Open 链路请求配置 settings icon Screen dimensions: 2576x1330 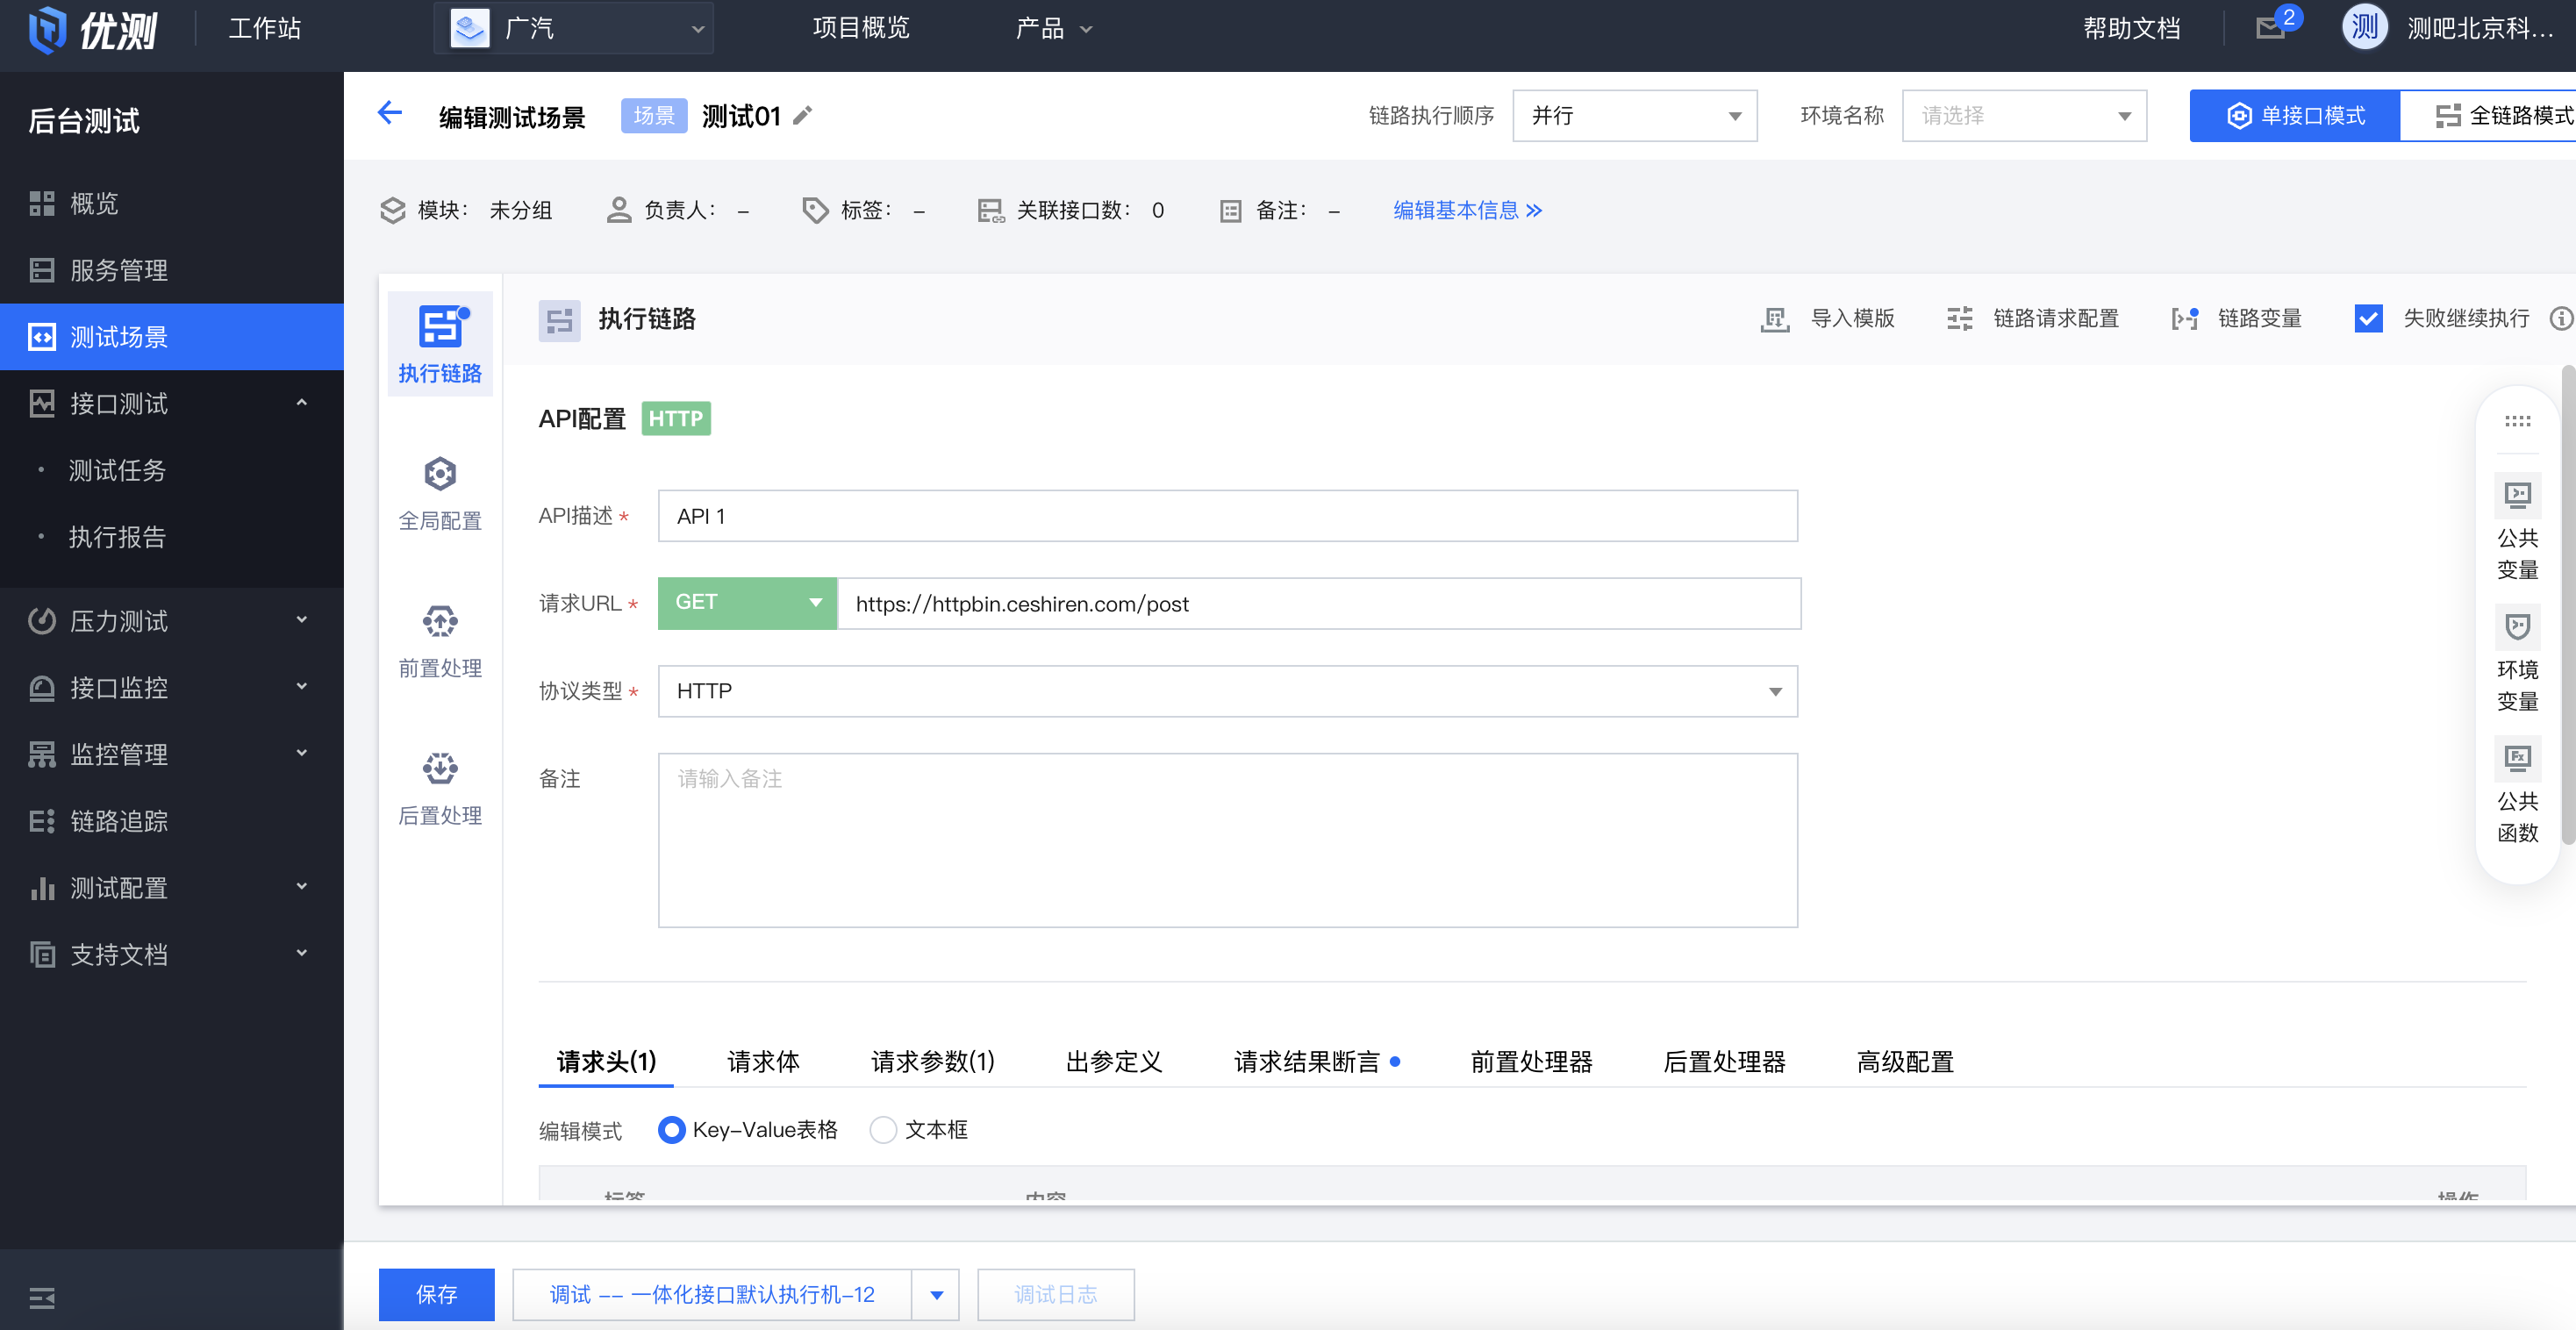click(1960, 319)
